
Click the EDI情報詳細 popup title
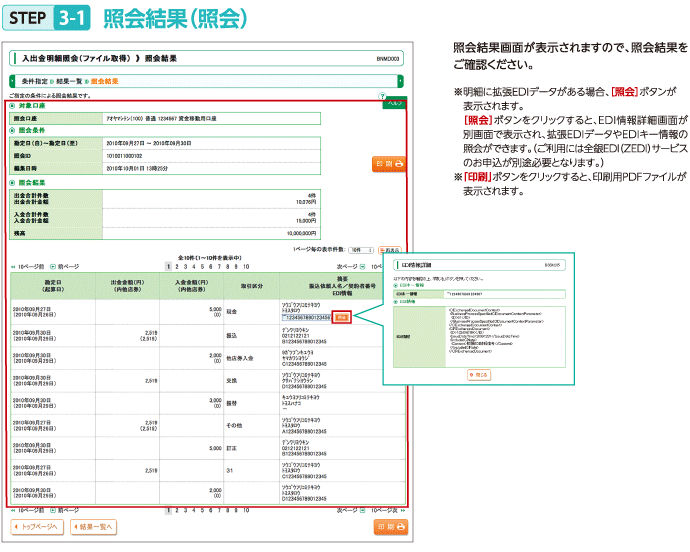(416, 265)
